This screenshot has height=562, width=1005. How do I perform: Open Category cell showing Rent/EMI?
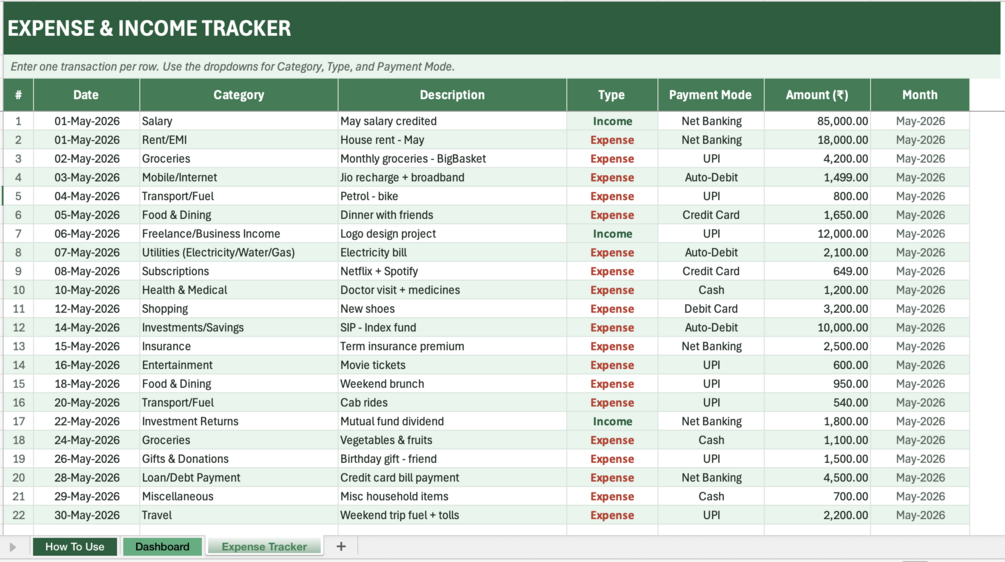click(x=238, y=140)
